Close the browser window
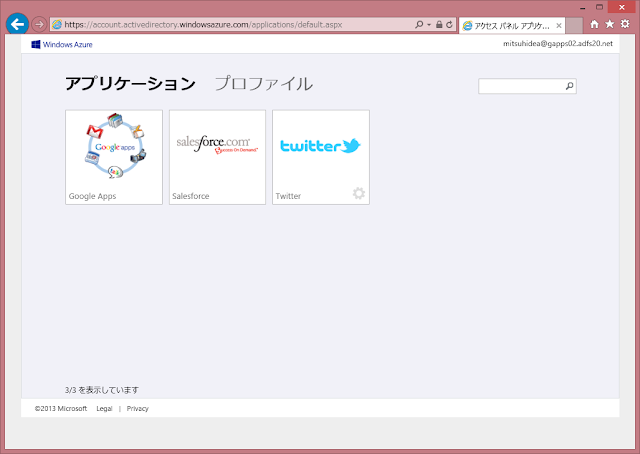This screenshot has width=640, height=454. click(622, 7)
